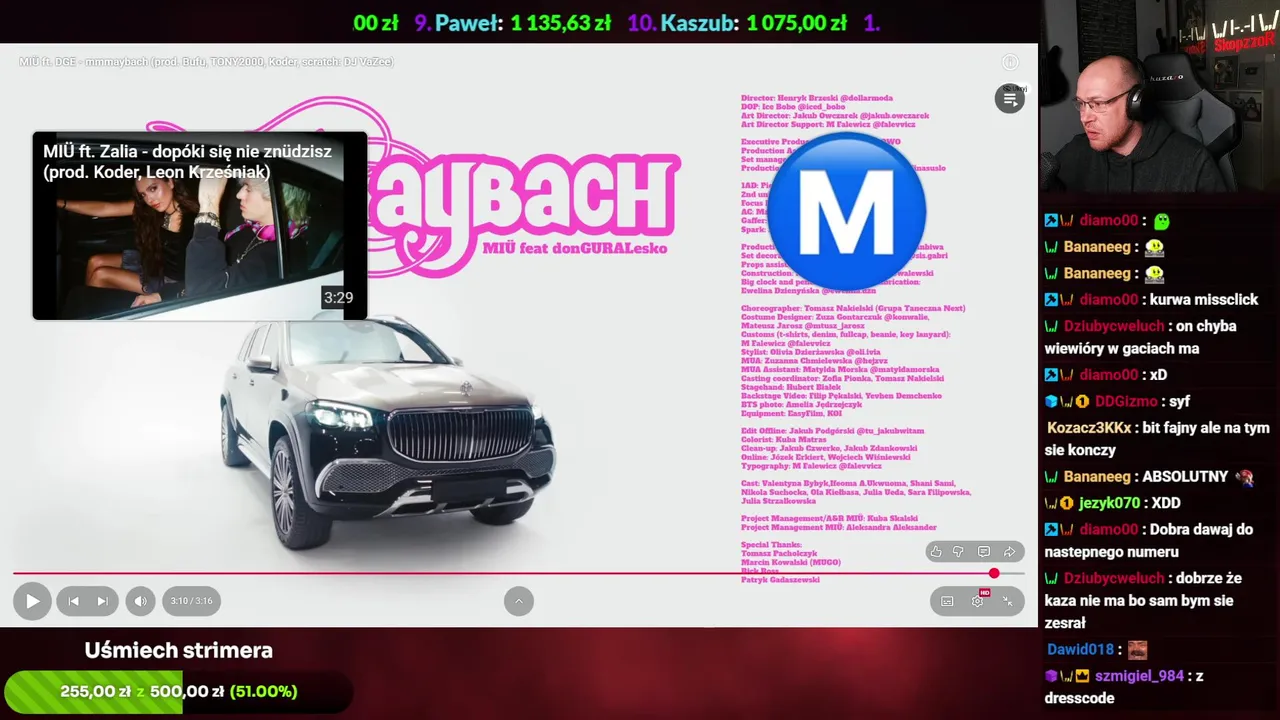Dislike the video with thumbs down
Image resolution: width=1280 pixels, height=720 pixels.
tap(958, 552)
